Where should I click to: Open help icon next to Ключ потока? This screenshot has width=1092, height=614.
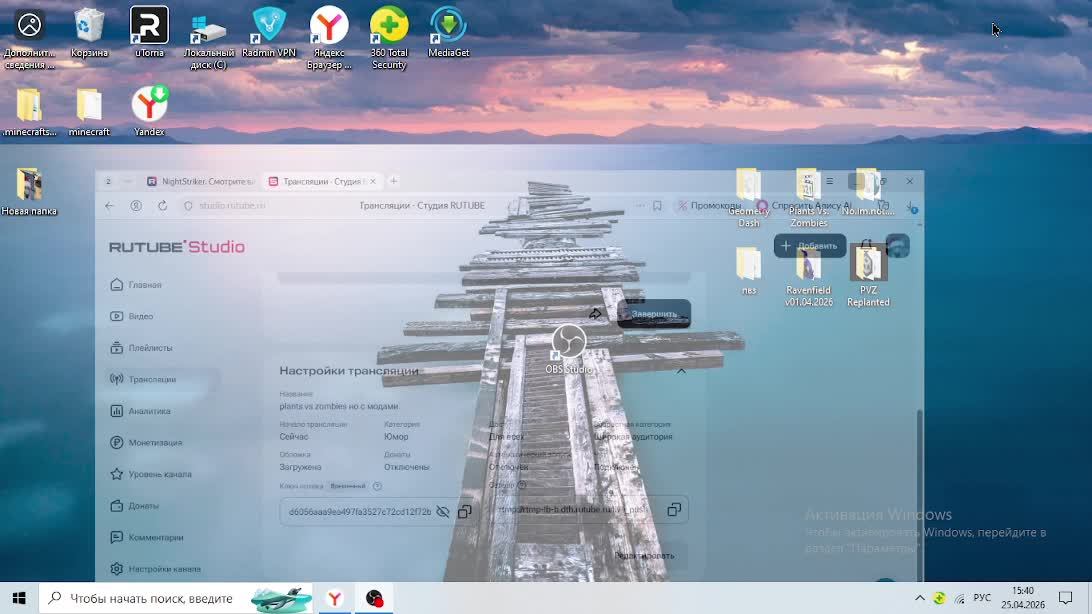click(x=377, y=486)
